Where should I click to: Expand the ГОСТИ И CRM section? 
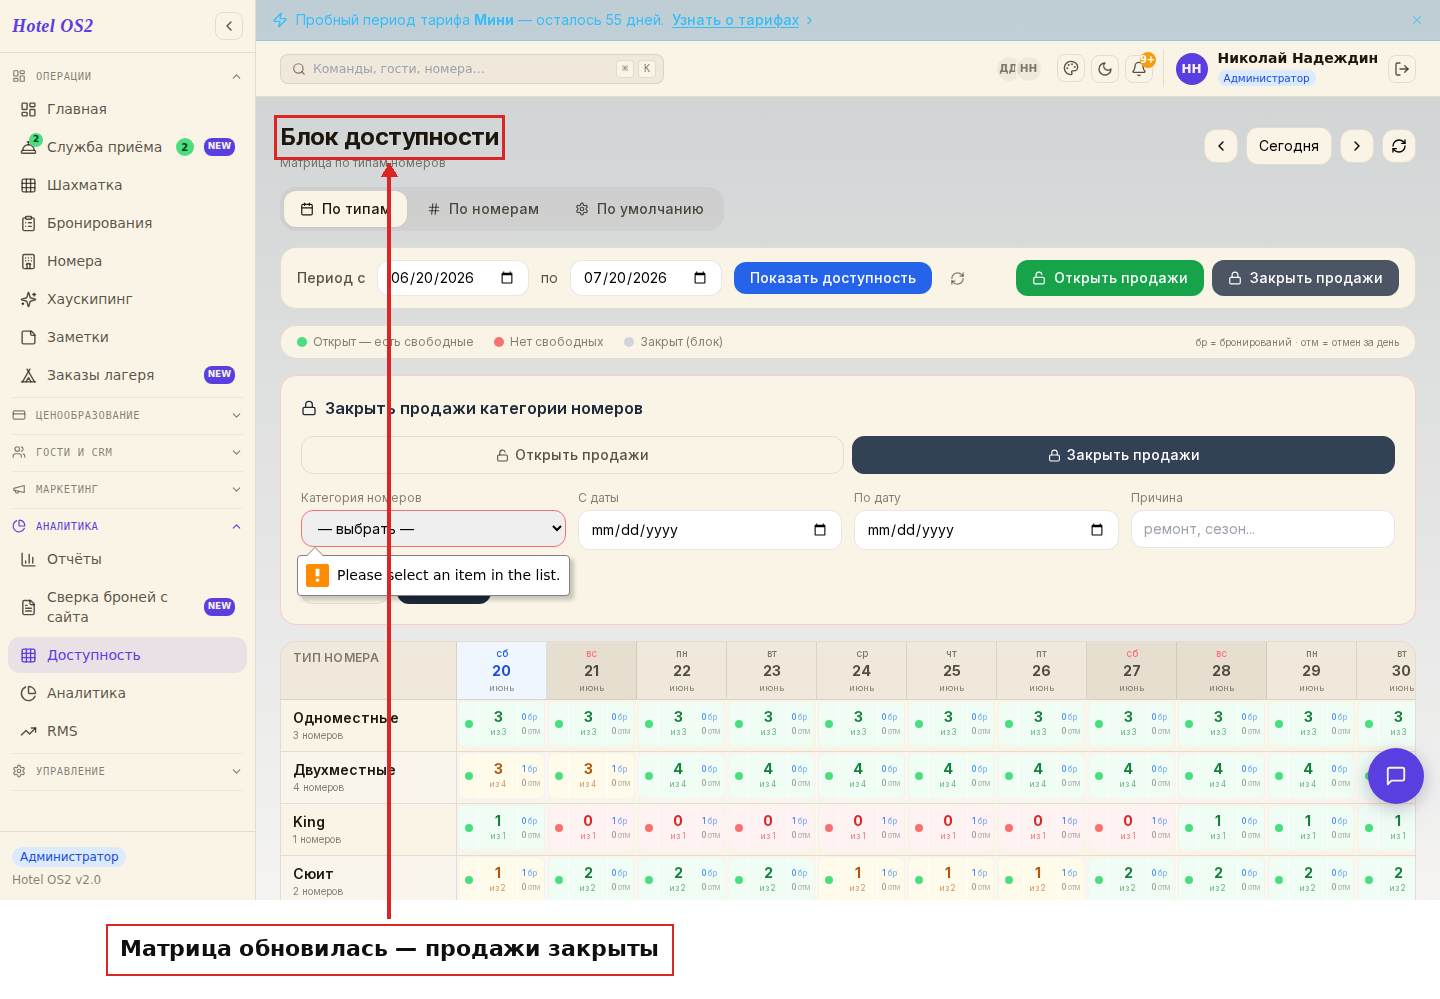[127, 452]
